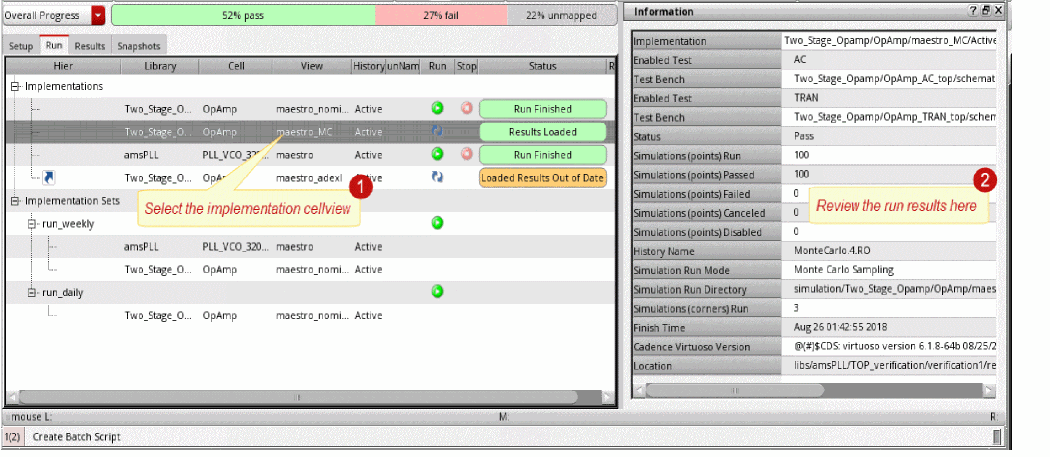The image size is (1050, 457).
Task: Stop the amsPLL implementation under Implementations
Action: click(467, 154)
